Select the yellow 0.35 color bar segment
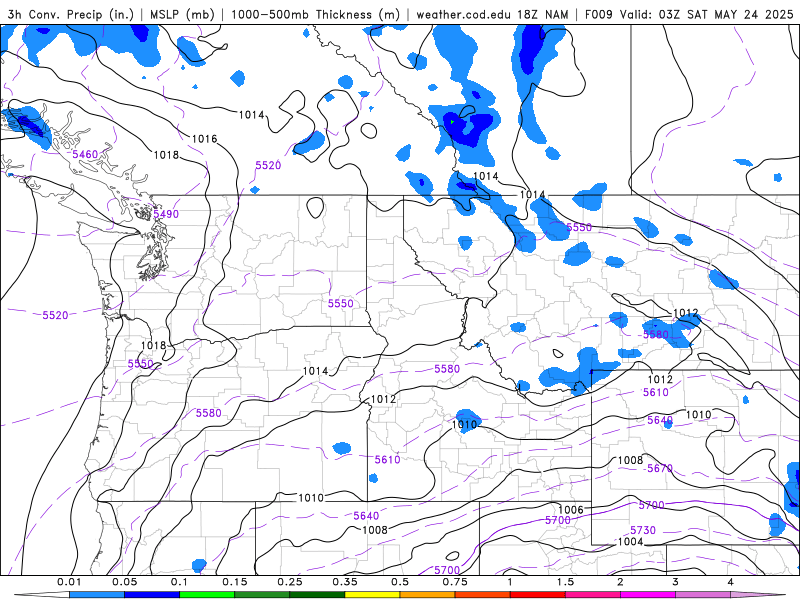Viewport: 800px width, 600px height. point(372,595)
